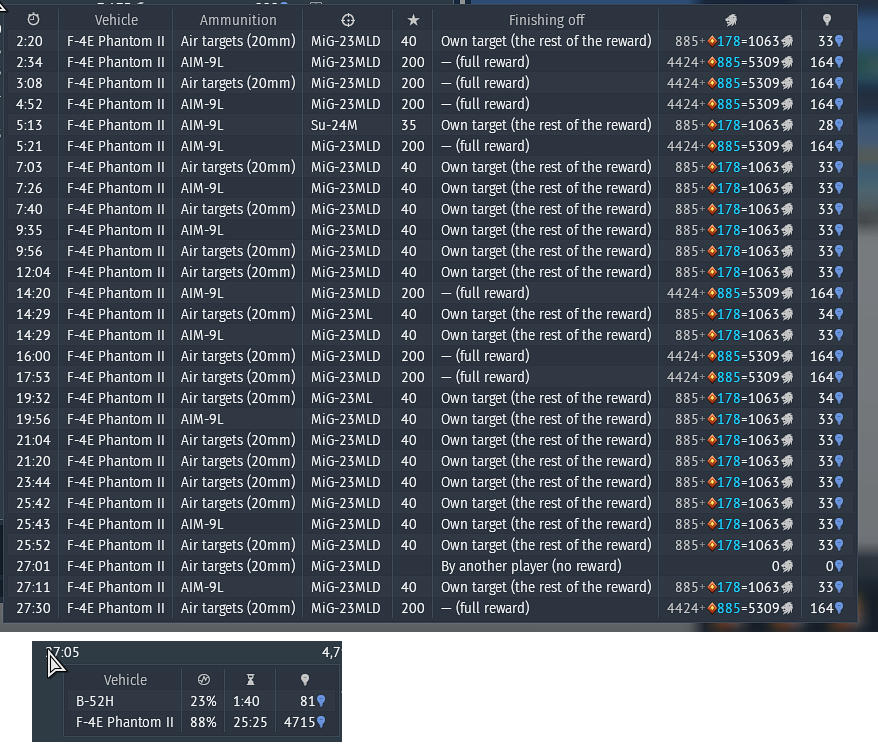Click the 27:01 timestamp

pos(33,566)
